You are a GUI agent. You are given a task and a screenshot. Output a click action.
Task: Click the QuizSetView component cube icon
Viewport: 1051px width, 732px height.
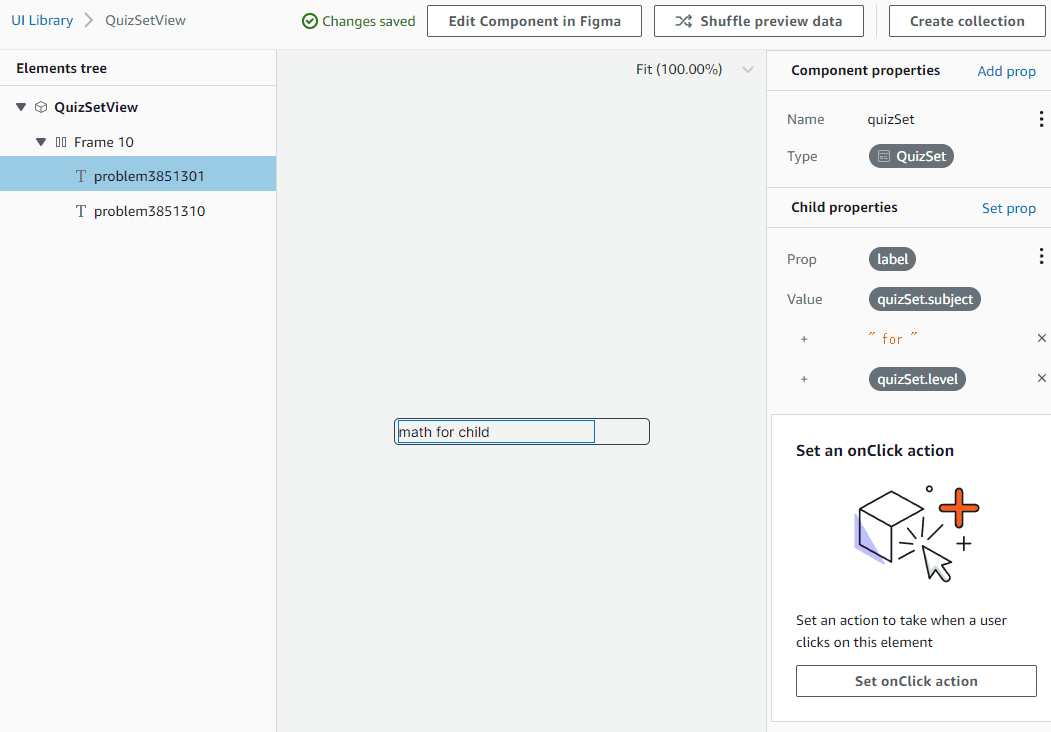click(41, 107)
